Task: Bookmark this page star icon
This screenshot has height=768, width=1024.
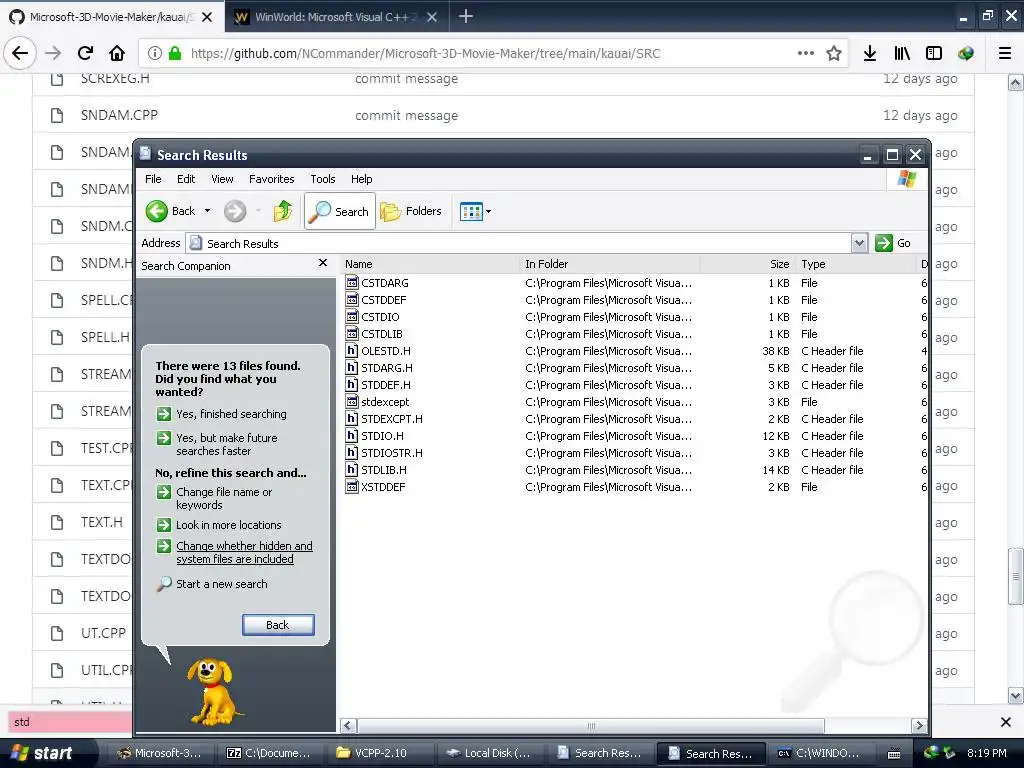Action: coord(834,53)
